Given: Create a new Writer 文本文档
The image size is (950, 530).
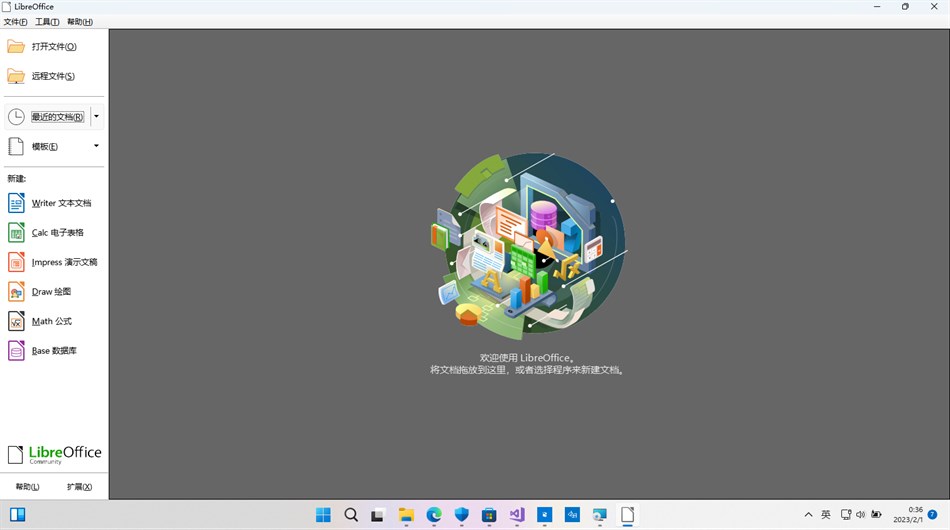Looking at the screenshot, I should (54, 203).
